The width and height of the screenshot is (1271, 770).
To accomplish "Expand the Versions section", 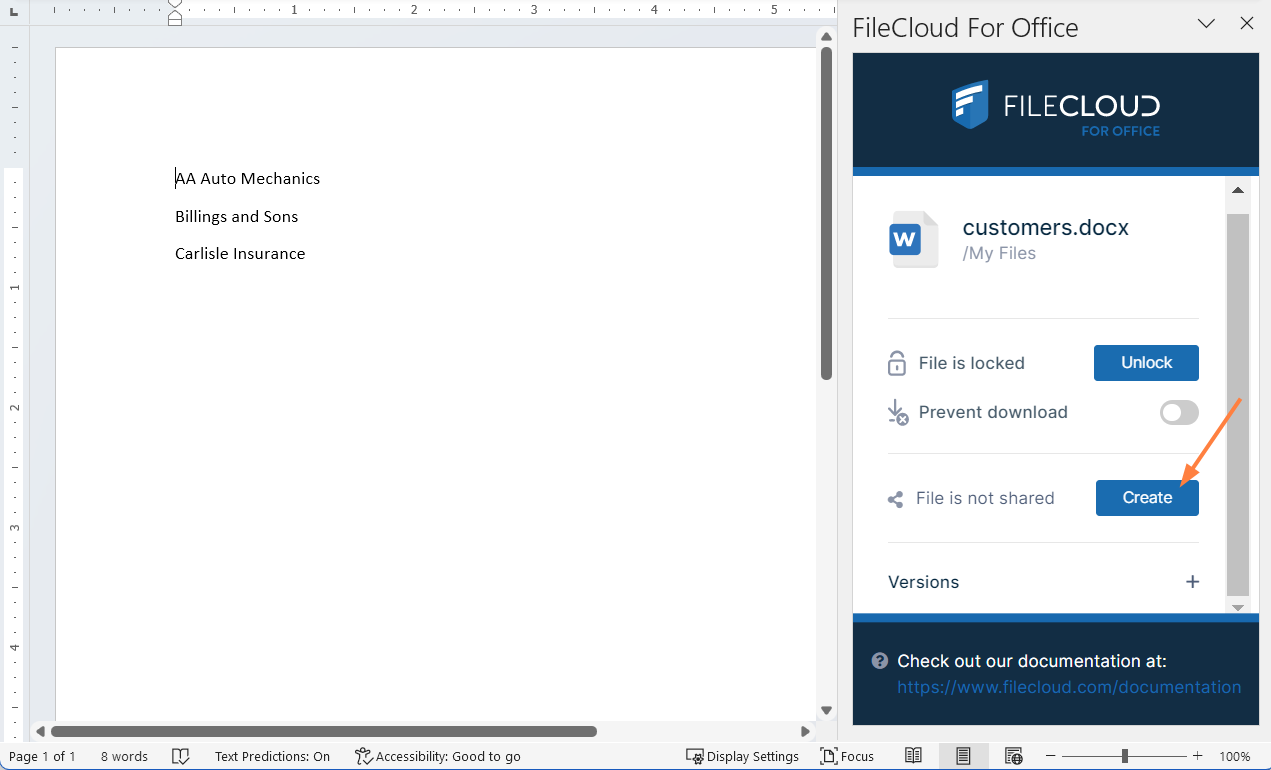I will coord(1192,582).
